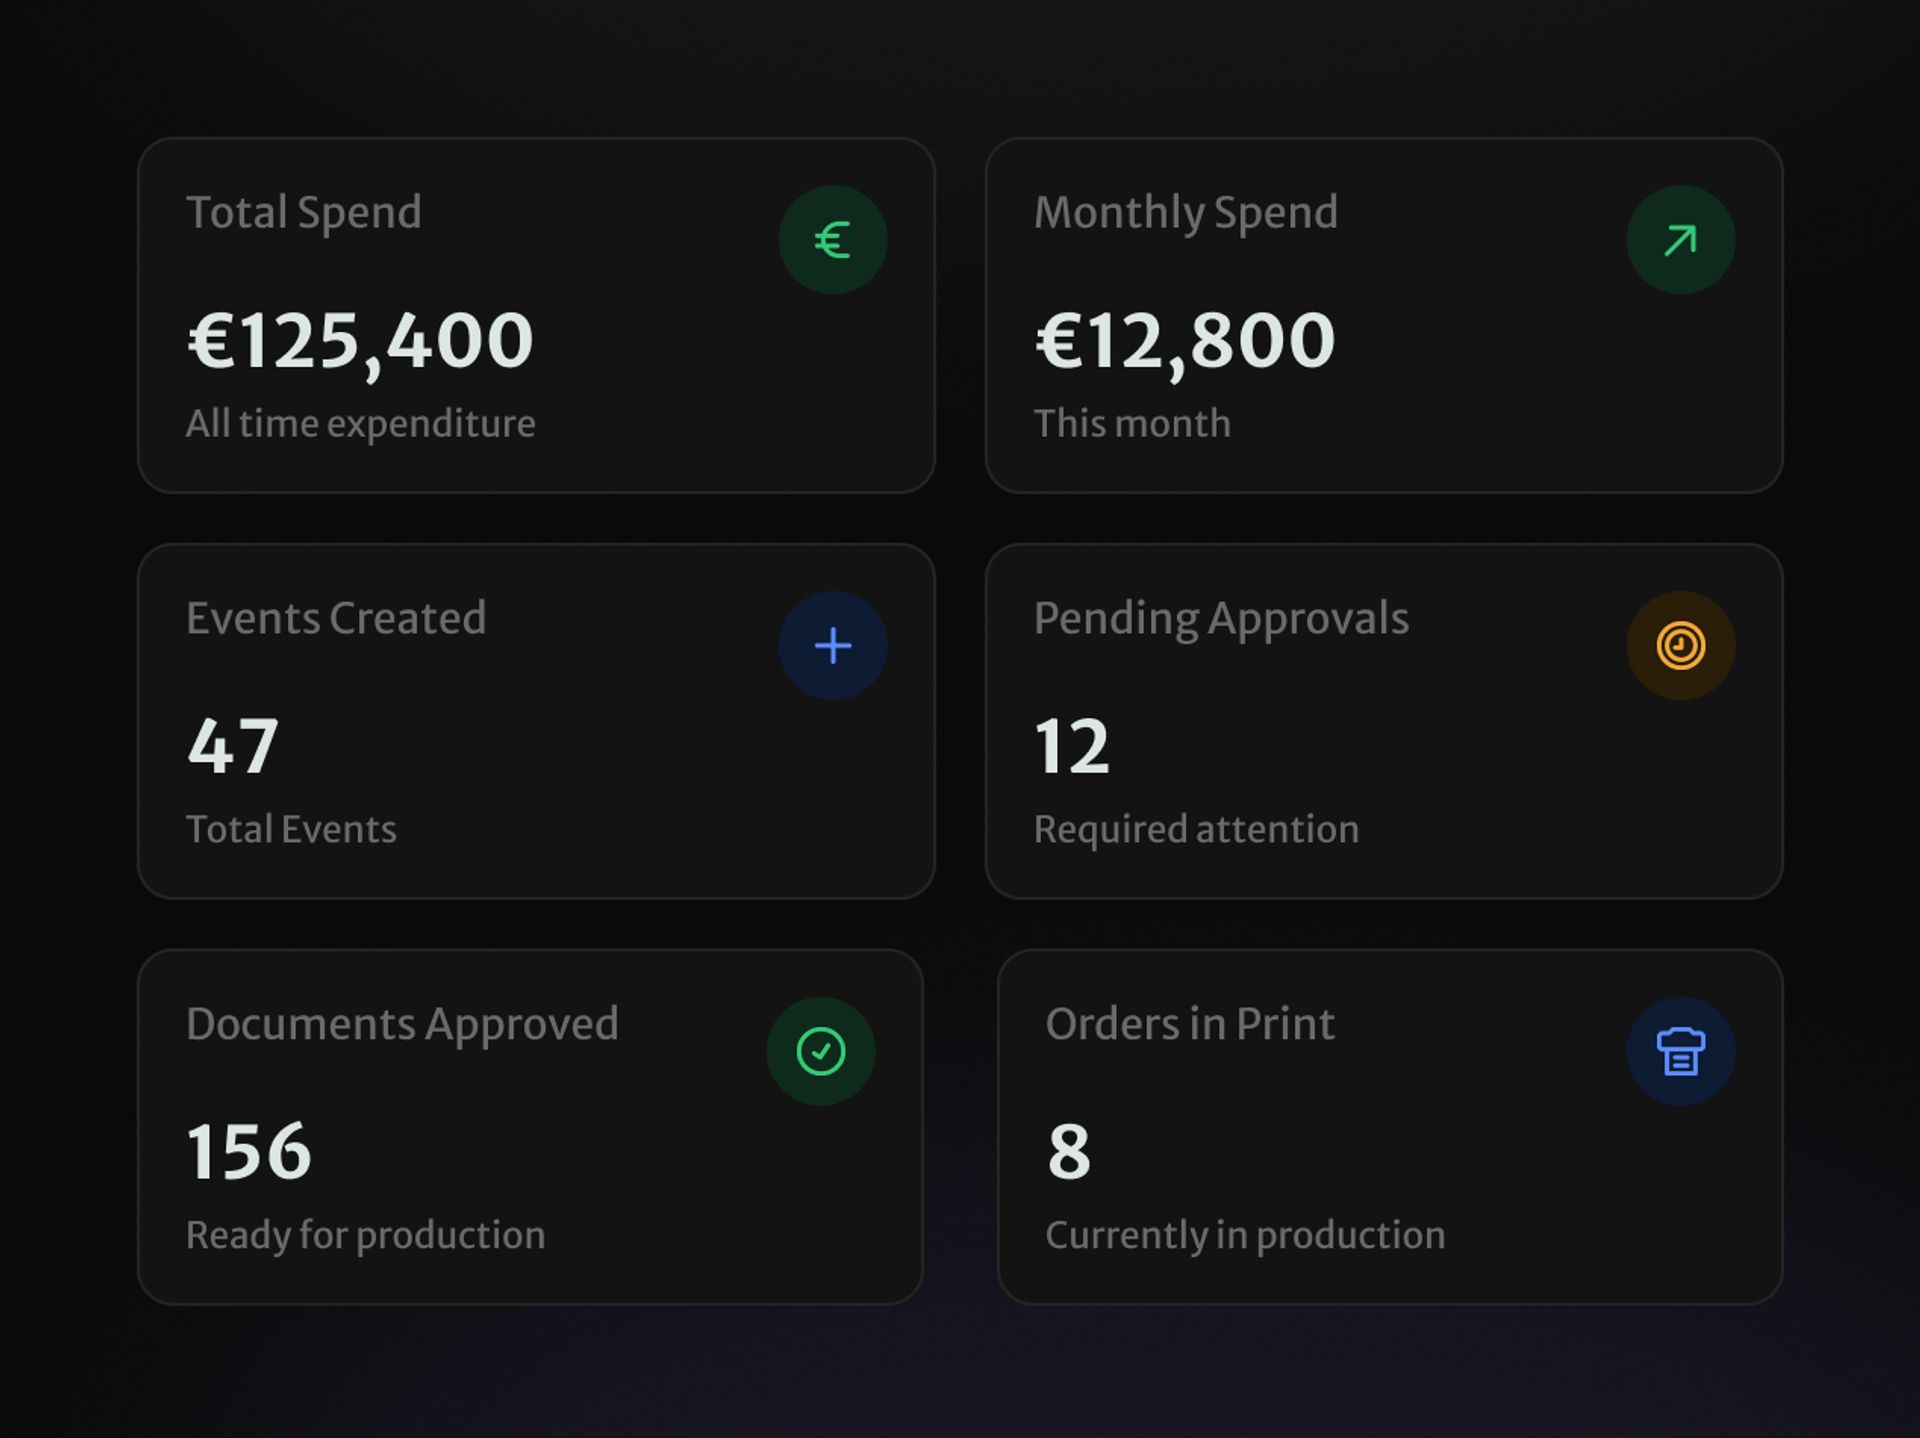Click the 156 documents count
This screenshot has height=1438, width=1920.
[x=249, y=1152]
